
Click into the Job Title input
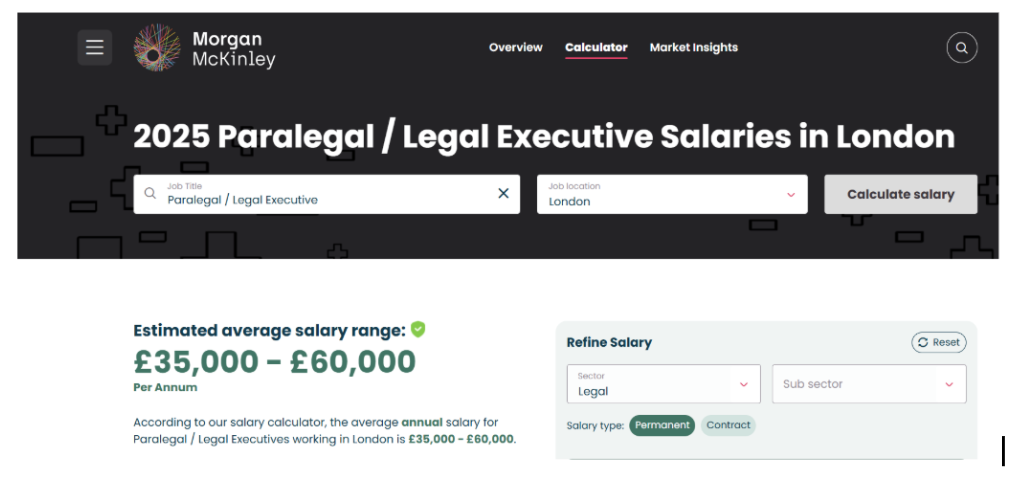(320, 199)
